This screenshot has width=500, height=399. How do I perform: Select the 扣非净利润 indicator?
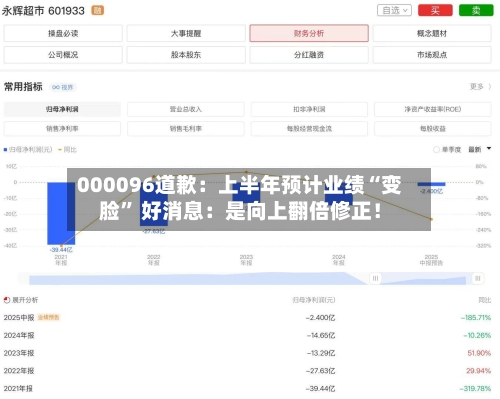pos(309,109)
